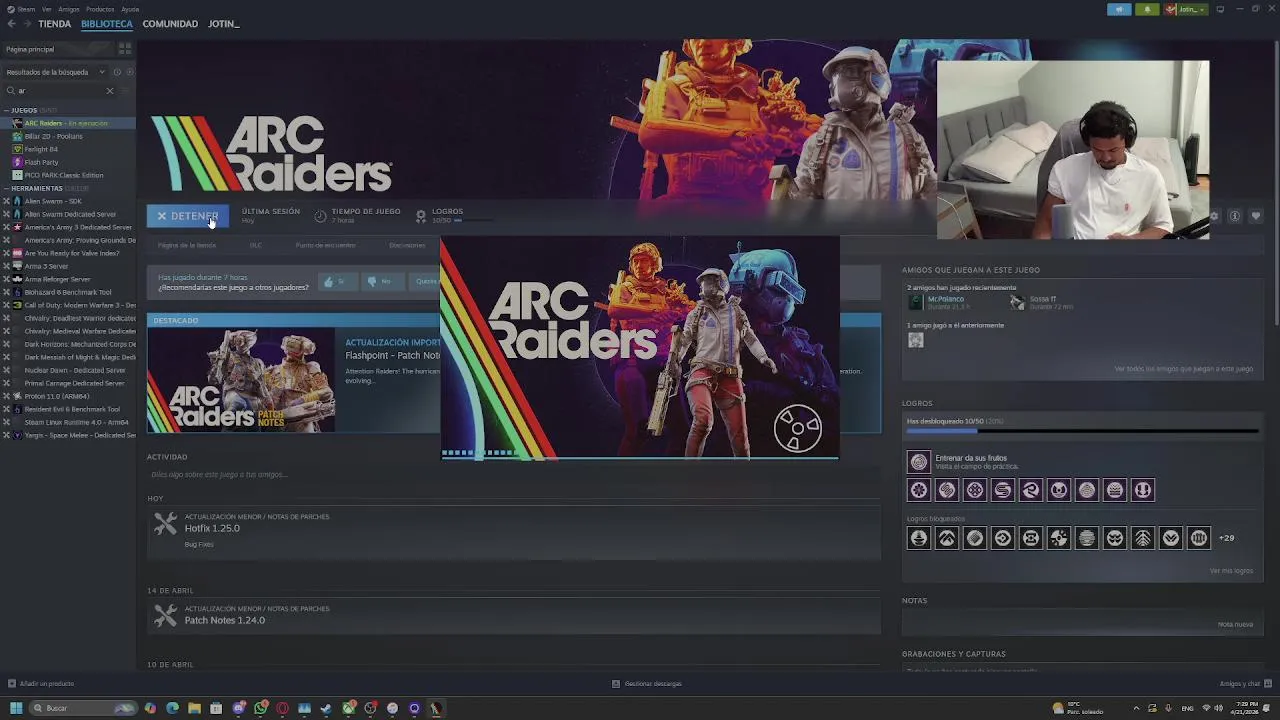This screenshot has width=1280, height=720.
Task: Open the Entrenar da sus frutos achievement icon
Action: pyautogui.click(x=918, y=462)
